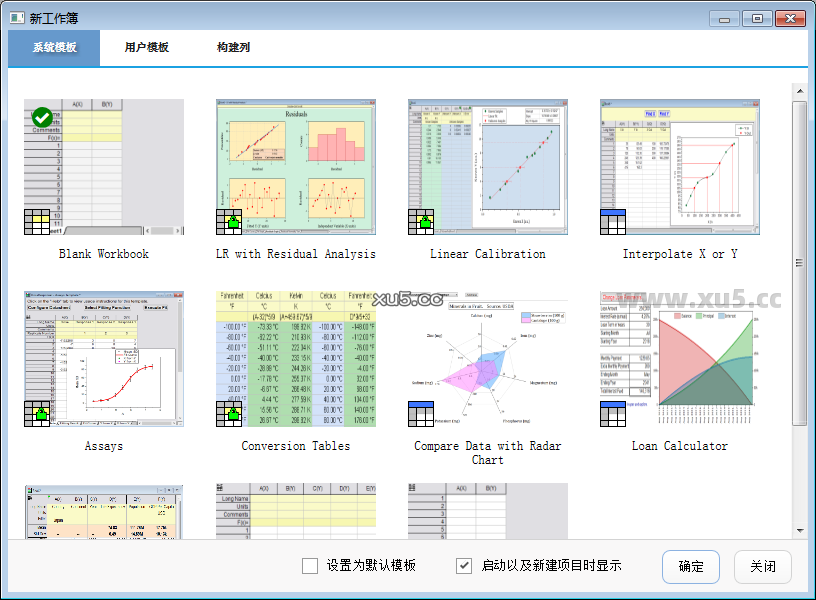Click the workbook badge icon on Linear Calibration
Screen dimensions: 816x600
click(421, 223)
